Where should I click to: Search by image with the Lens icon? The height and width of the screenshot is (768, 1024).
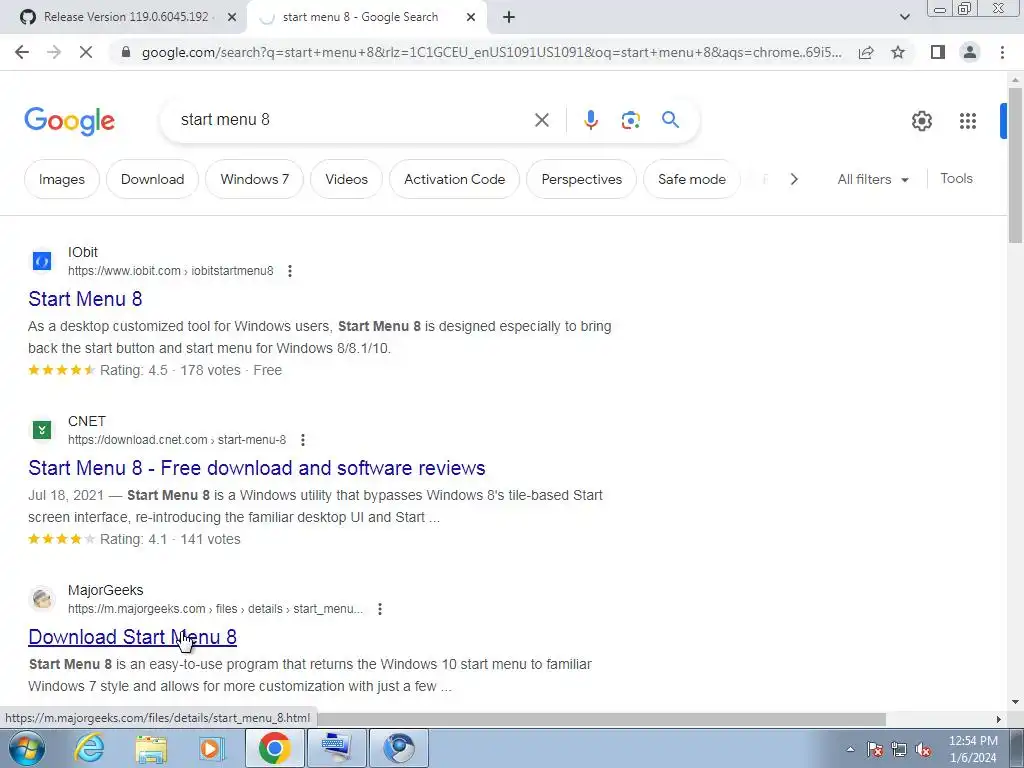(x=630, y=120)
